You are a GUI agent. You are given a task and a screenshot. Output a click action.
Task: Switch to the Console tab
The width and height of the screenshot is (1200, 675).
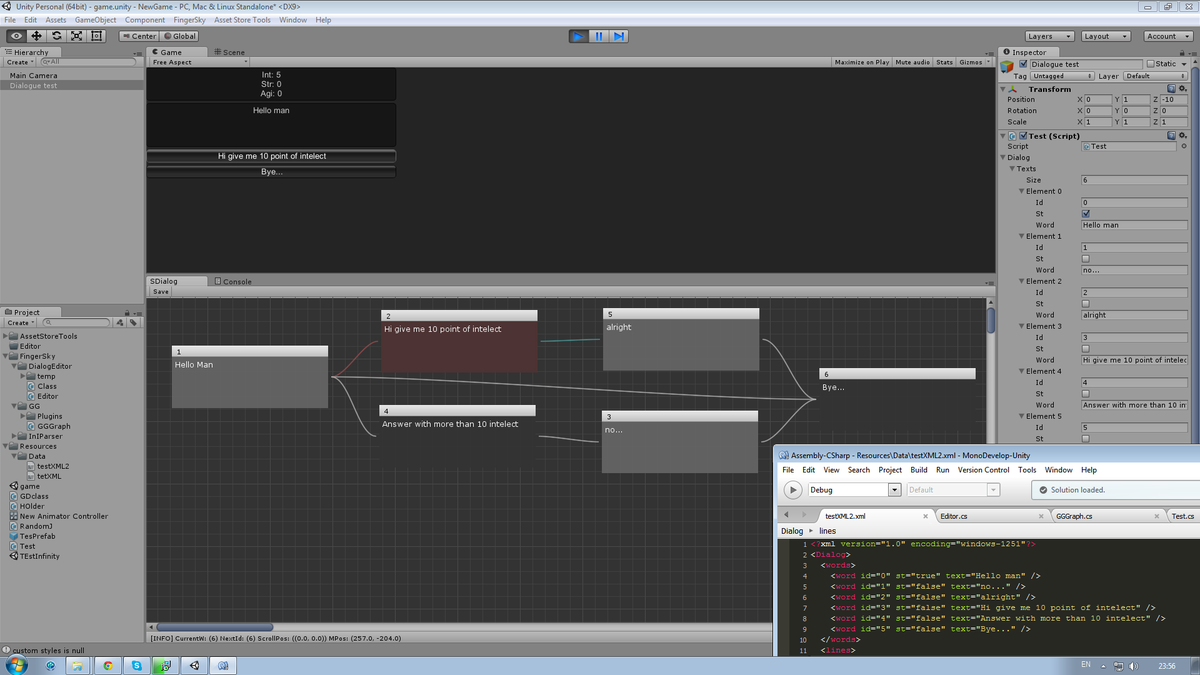coord(233,281)
